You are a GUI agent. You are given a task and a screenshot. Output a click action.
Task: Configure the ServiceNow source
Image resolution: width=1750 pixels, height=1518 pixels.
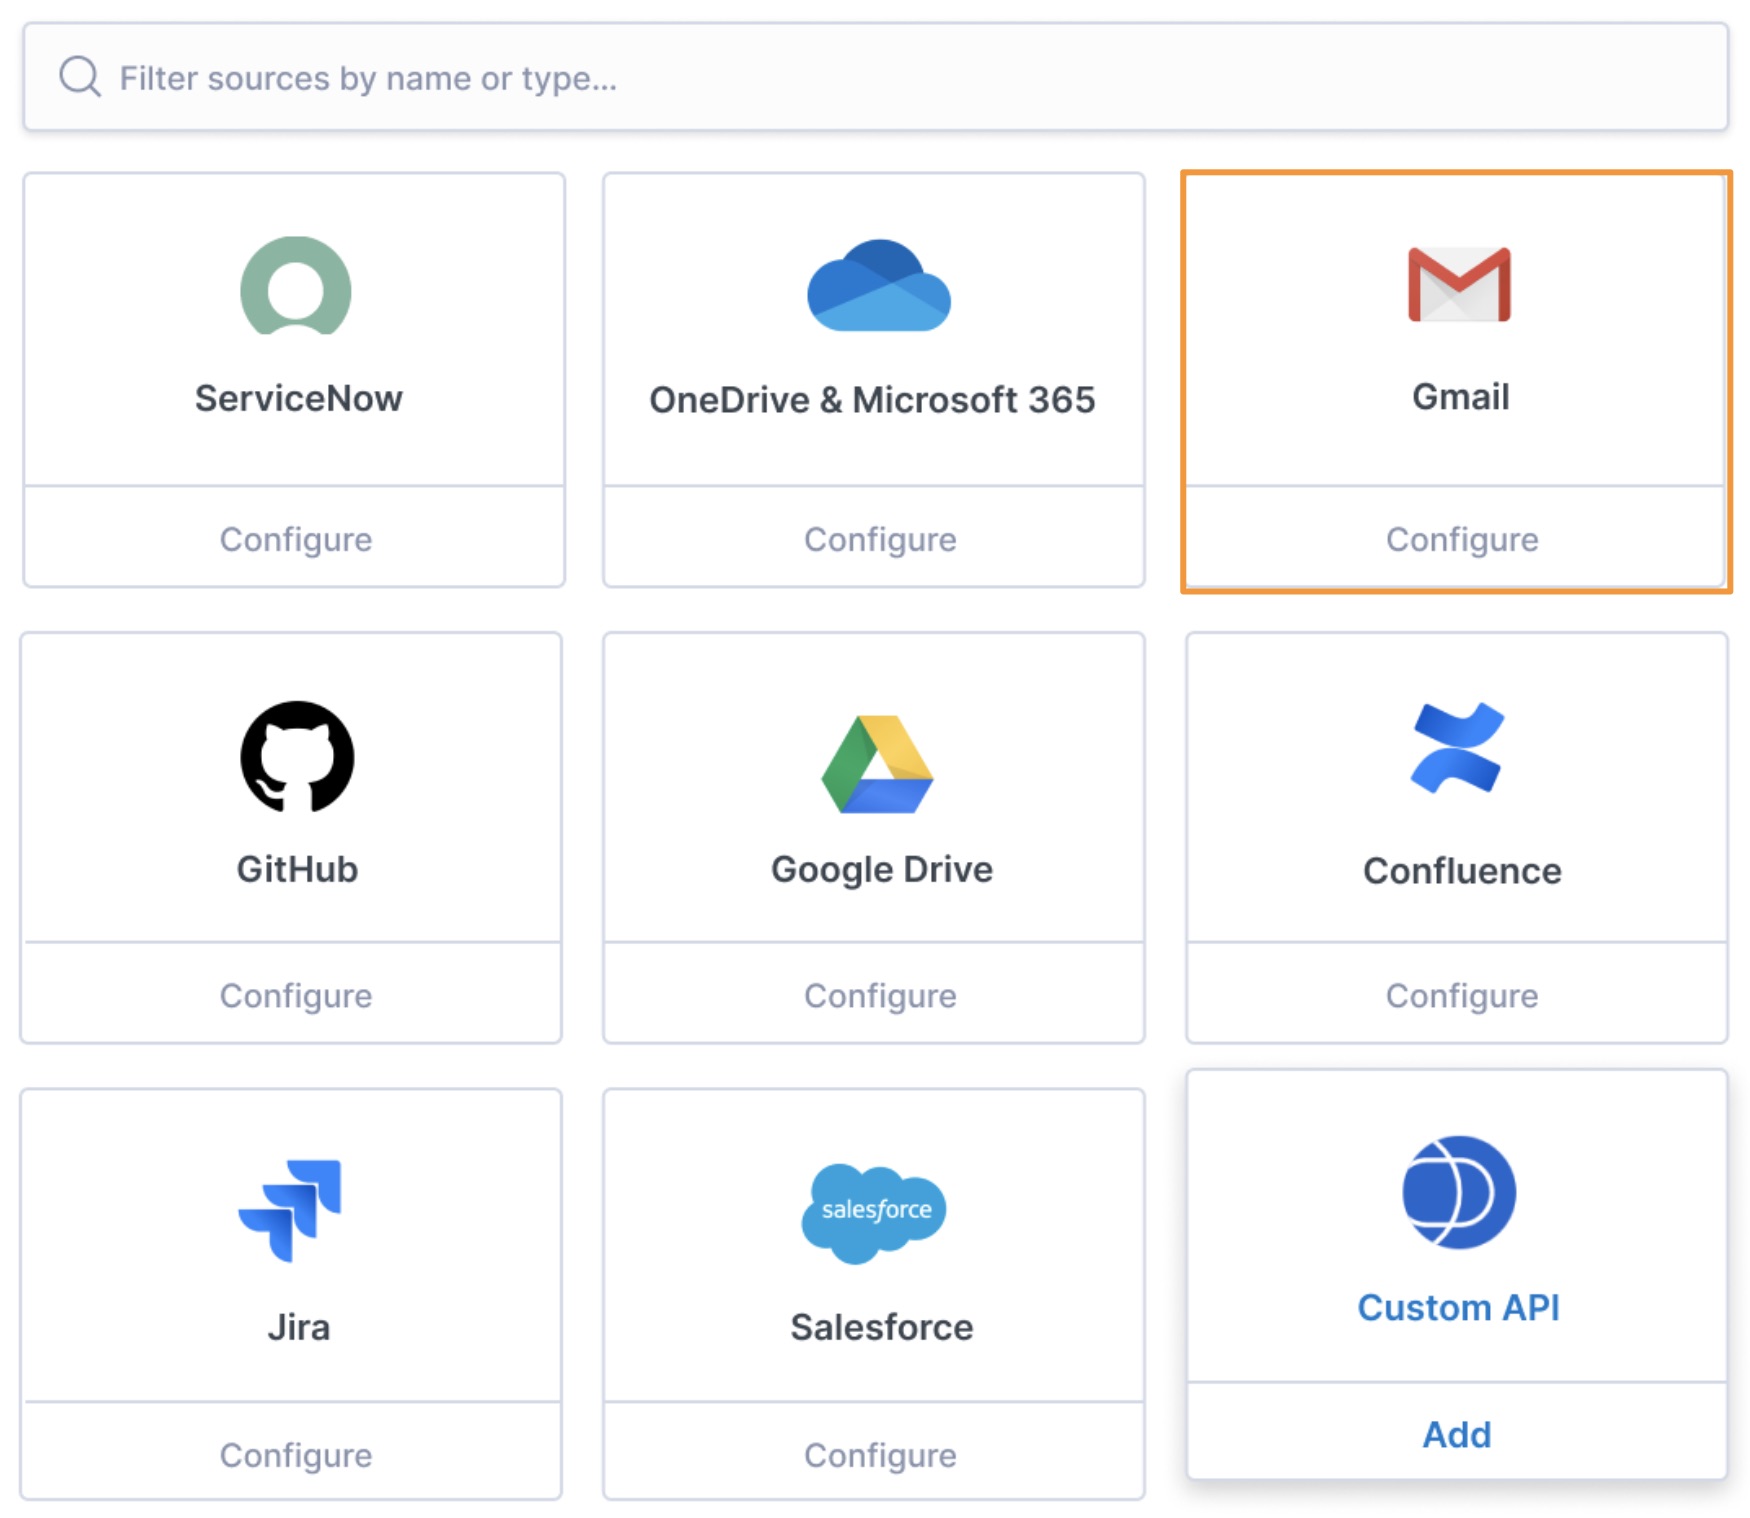(296, 539)
